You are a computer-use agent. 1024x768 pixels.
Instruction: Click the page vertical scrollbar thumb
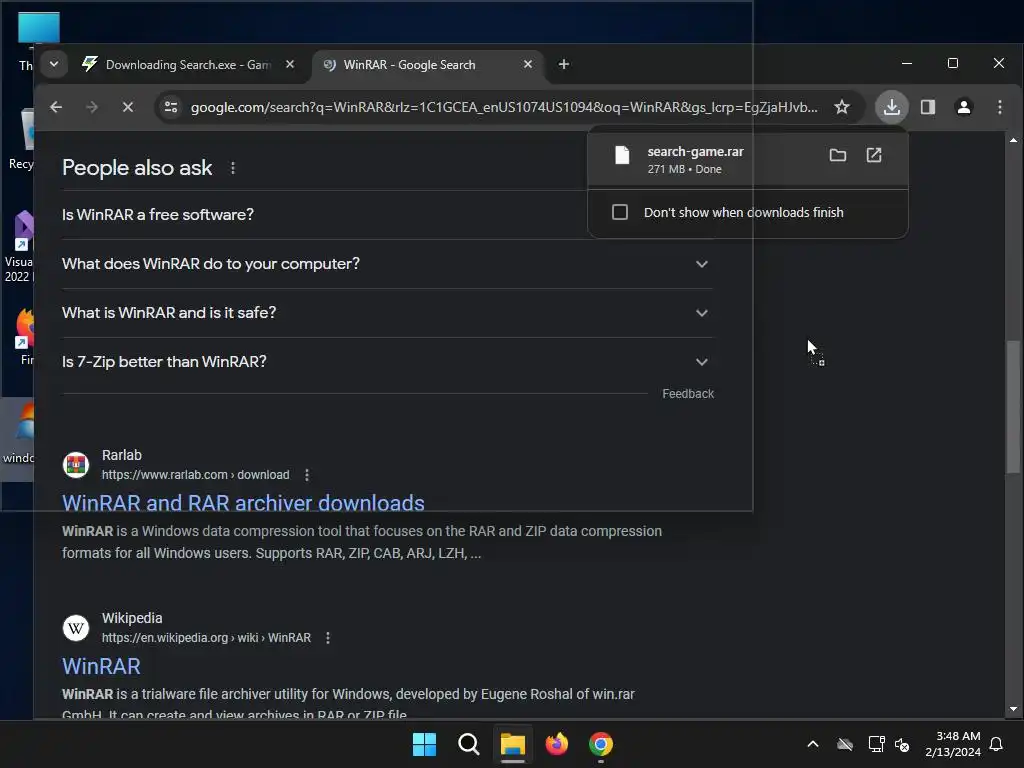(1013, 406)
